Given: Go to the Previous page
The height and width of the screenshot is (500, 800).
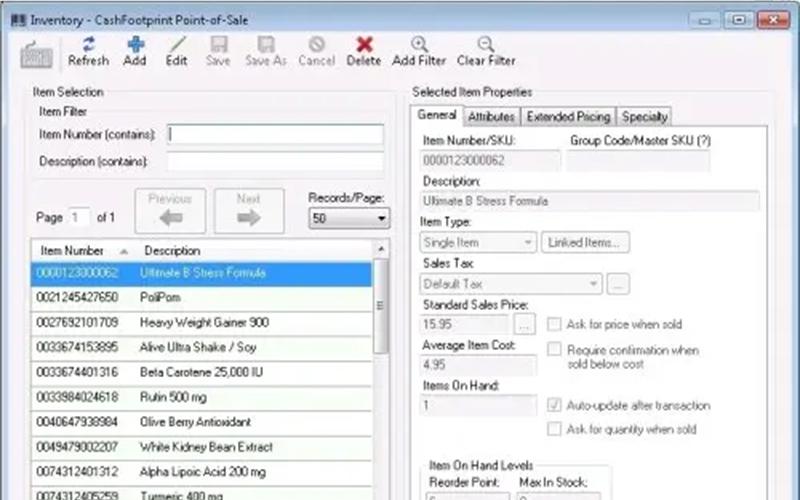Looking at the screenshot, I should tap(170, 211).
